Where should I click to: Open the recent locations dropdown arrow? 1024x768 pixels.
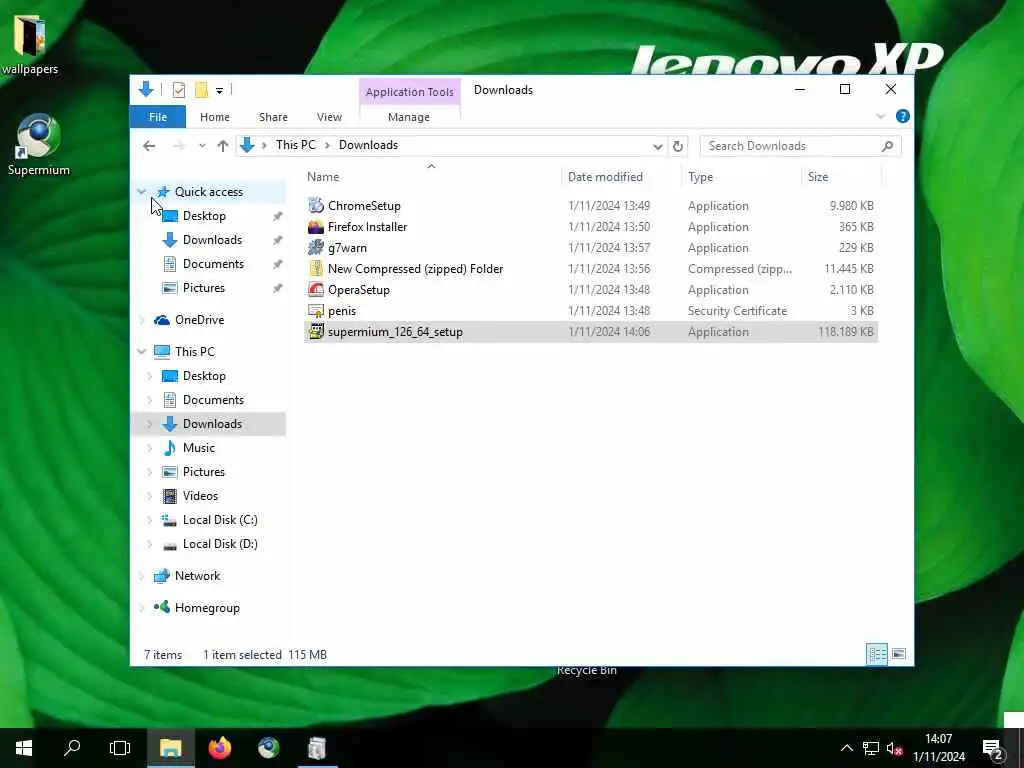click(x=202, y=146)
